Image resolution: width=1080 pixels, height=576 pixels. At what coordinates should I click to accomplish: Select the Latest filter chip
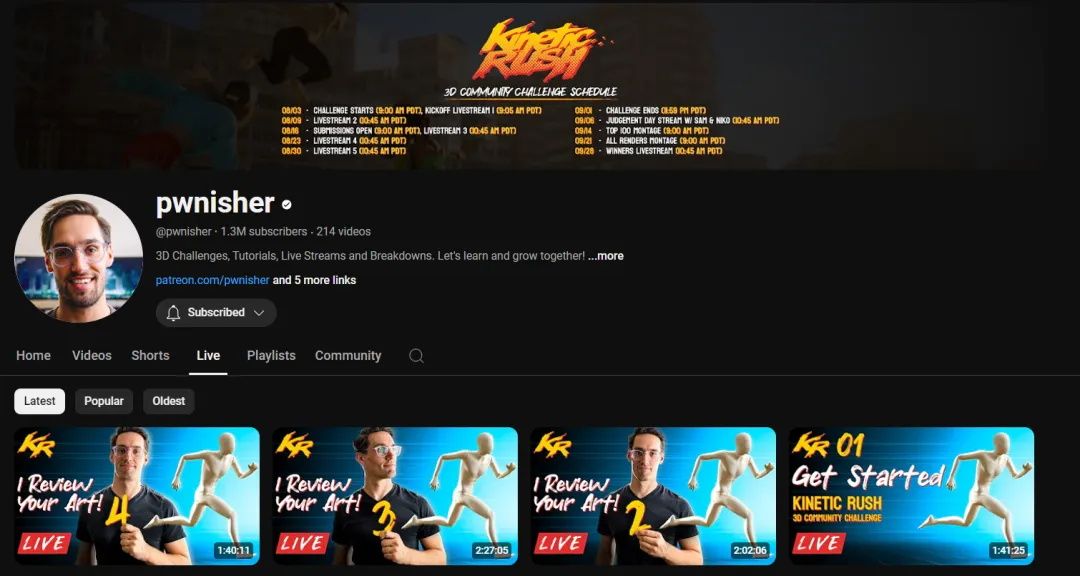click(x=39, y=401)
